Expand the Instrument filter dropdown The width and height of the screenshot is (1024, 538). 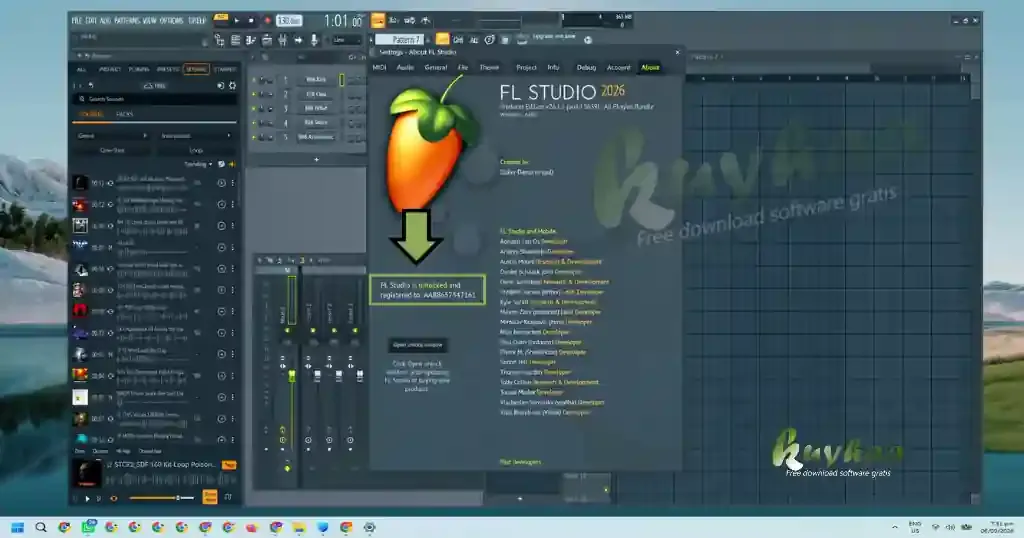click(195, 136)
